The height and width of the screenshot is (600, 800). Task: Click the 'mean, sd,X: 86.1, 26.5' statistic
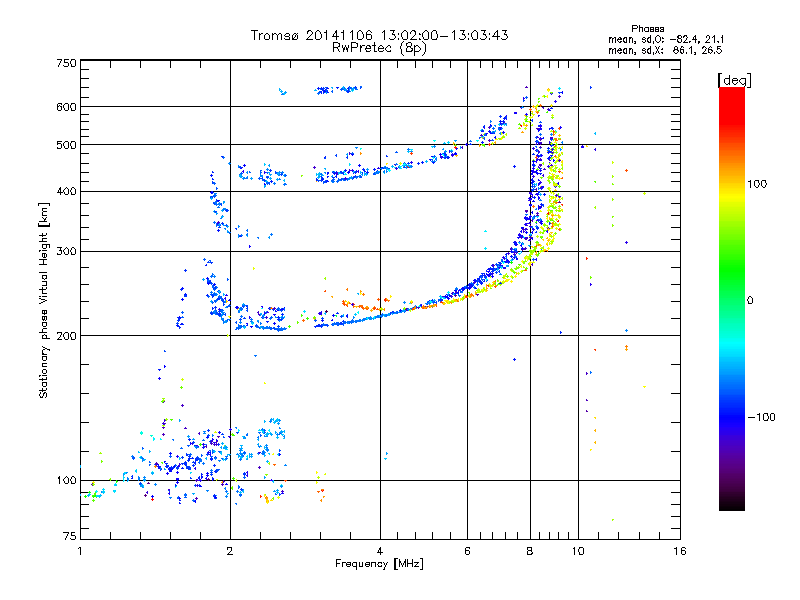tap(665, 50)
